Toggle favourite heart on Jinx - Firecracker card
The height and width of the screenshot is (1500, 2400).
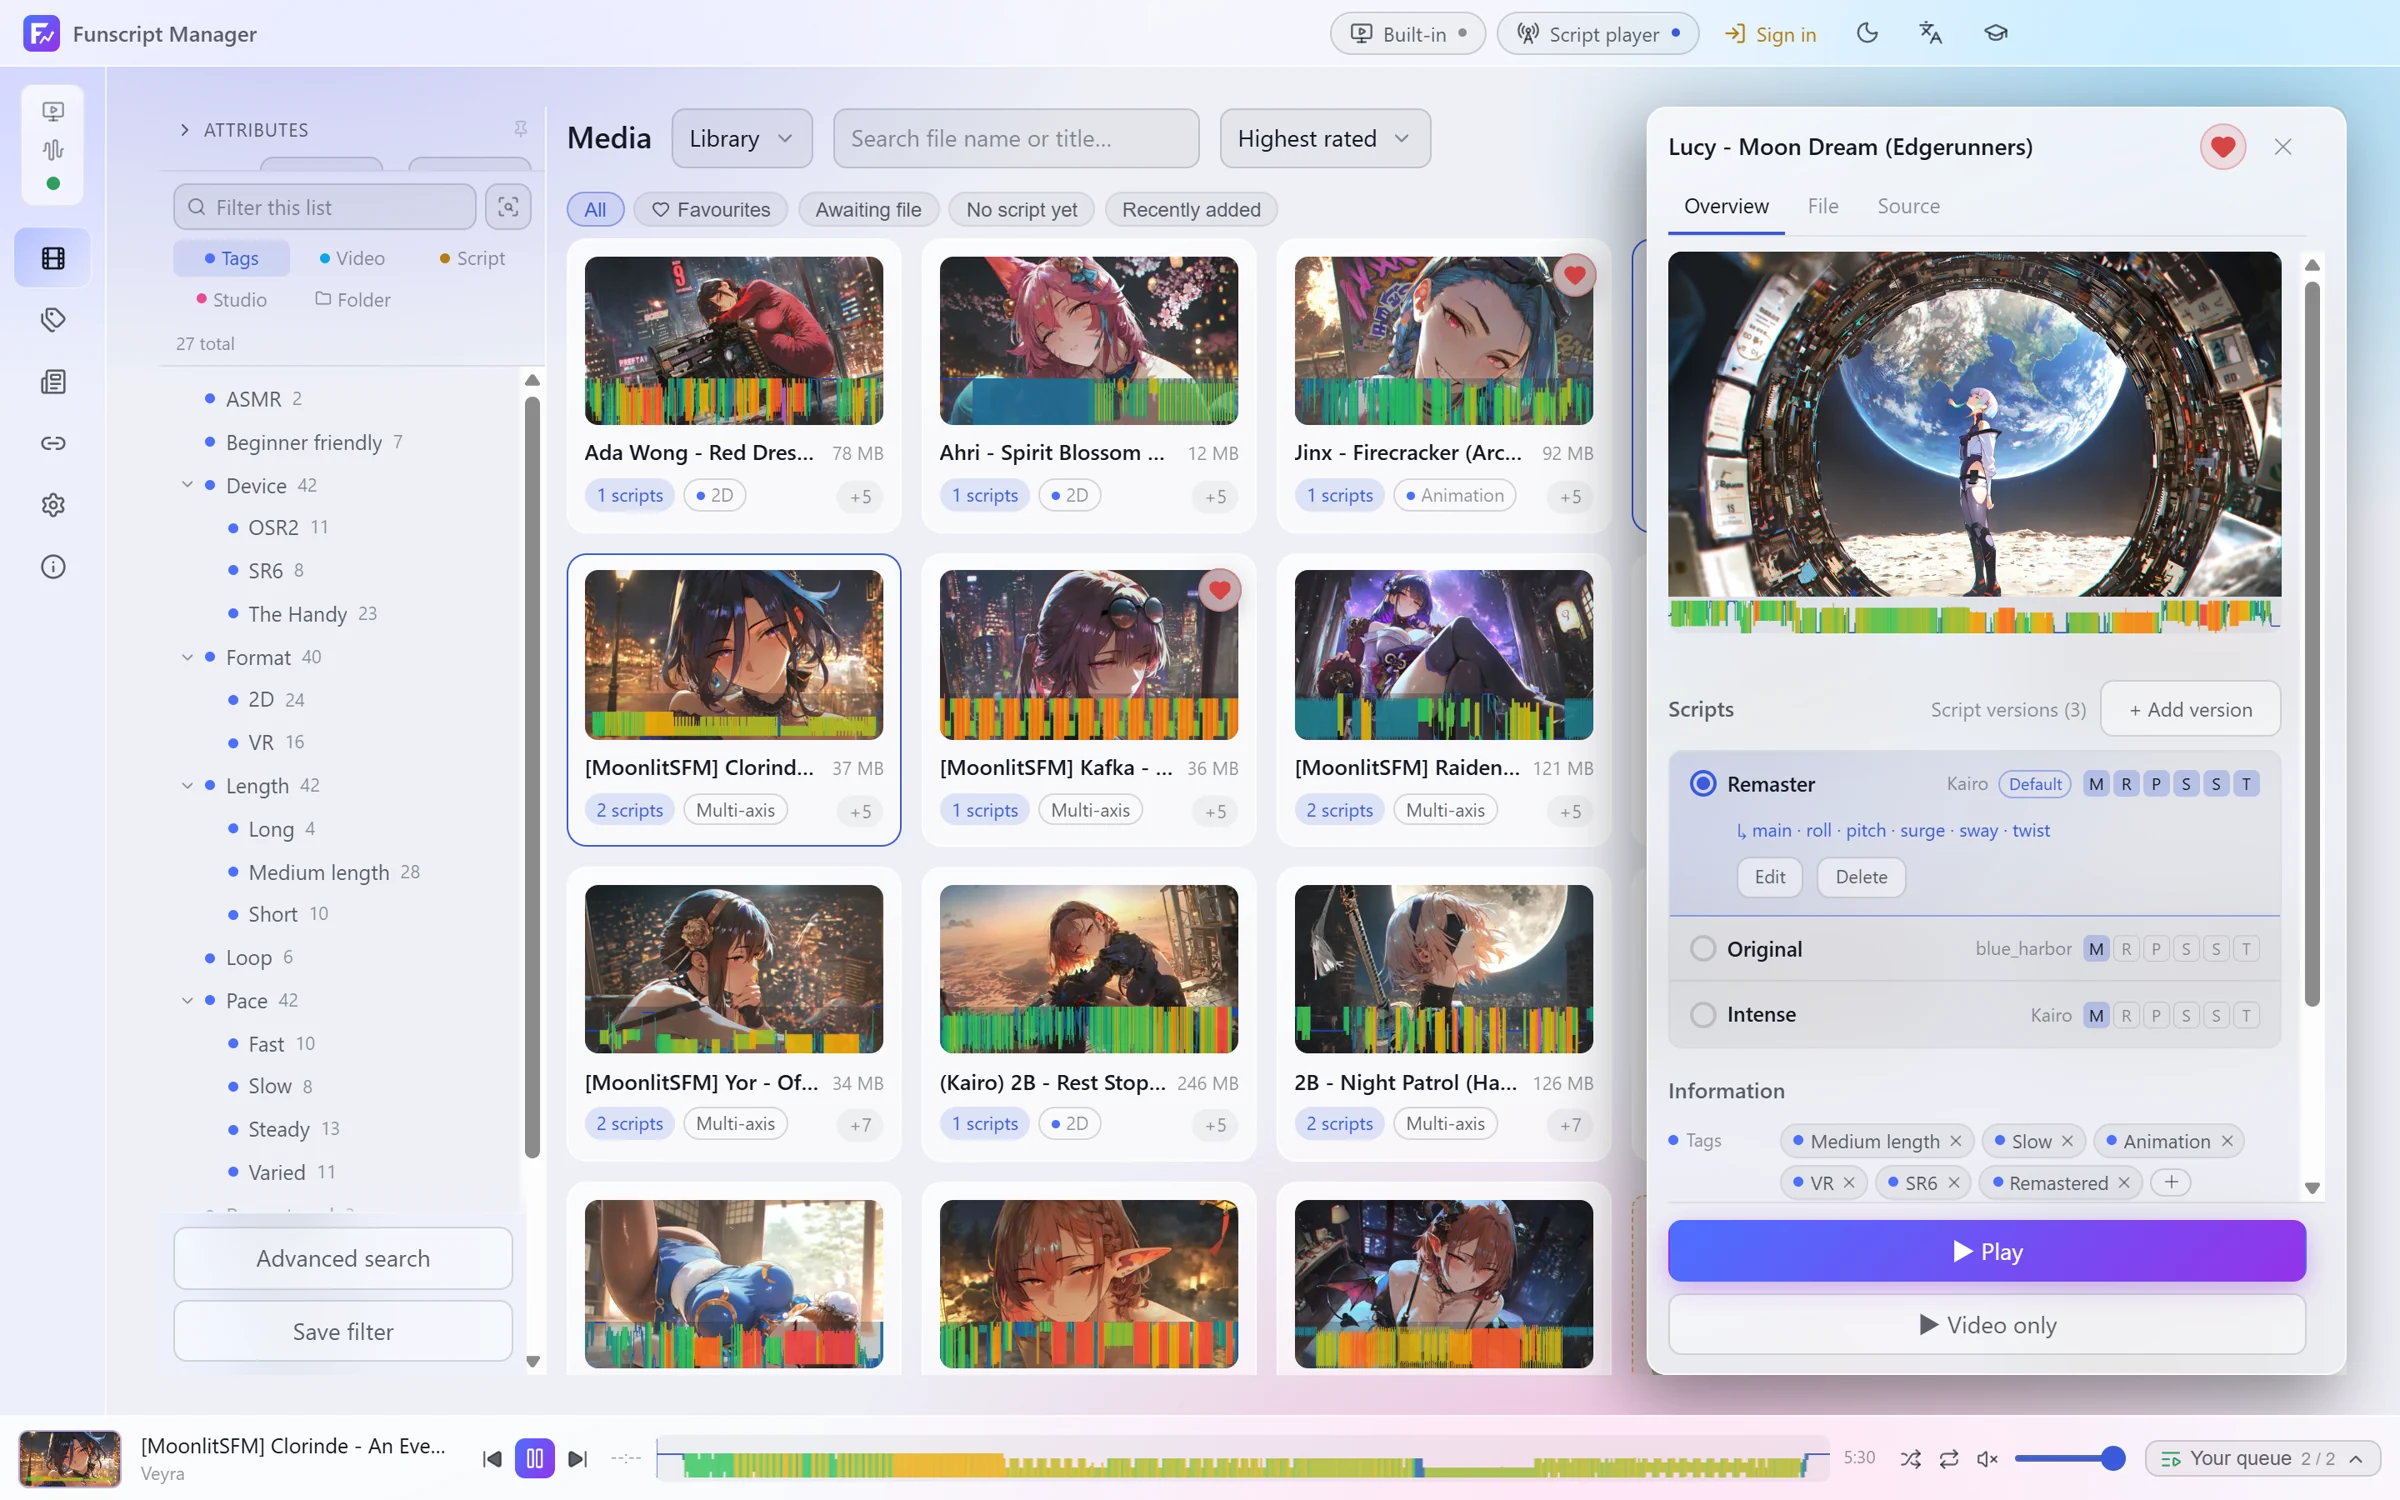tap(1574, 275)
